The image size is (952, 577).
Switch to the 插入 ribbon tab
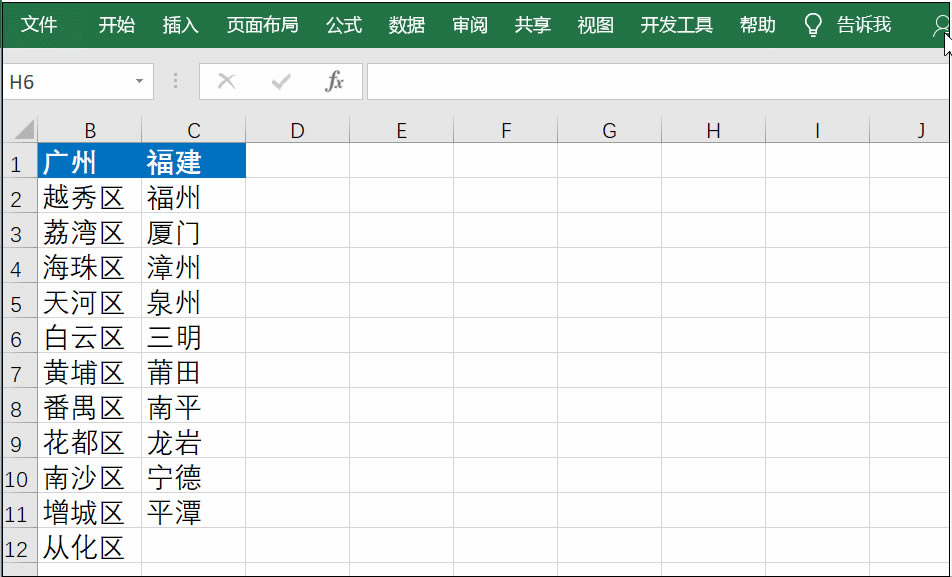(x=179, y=26)
